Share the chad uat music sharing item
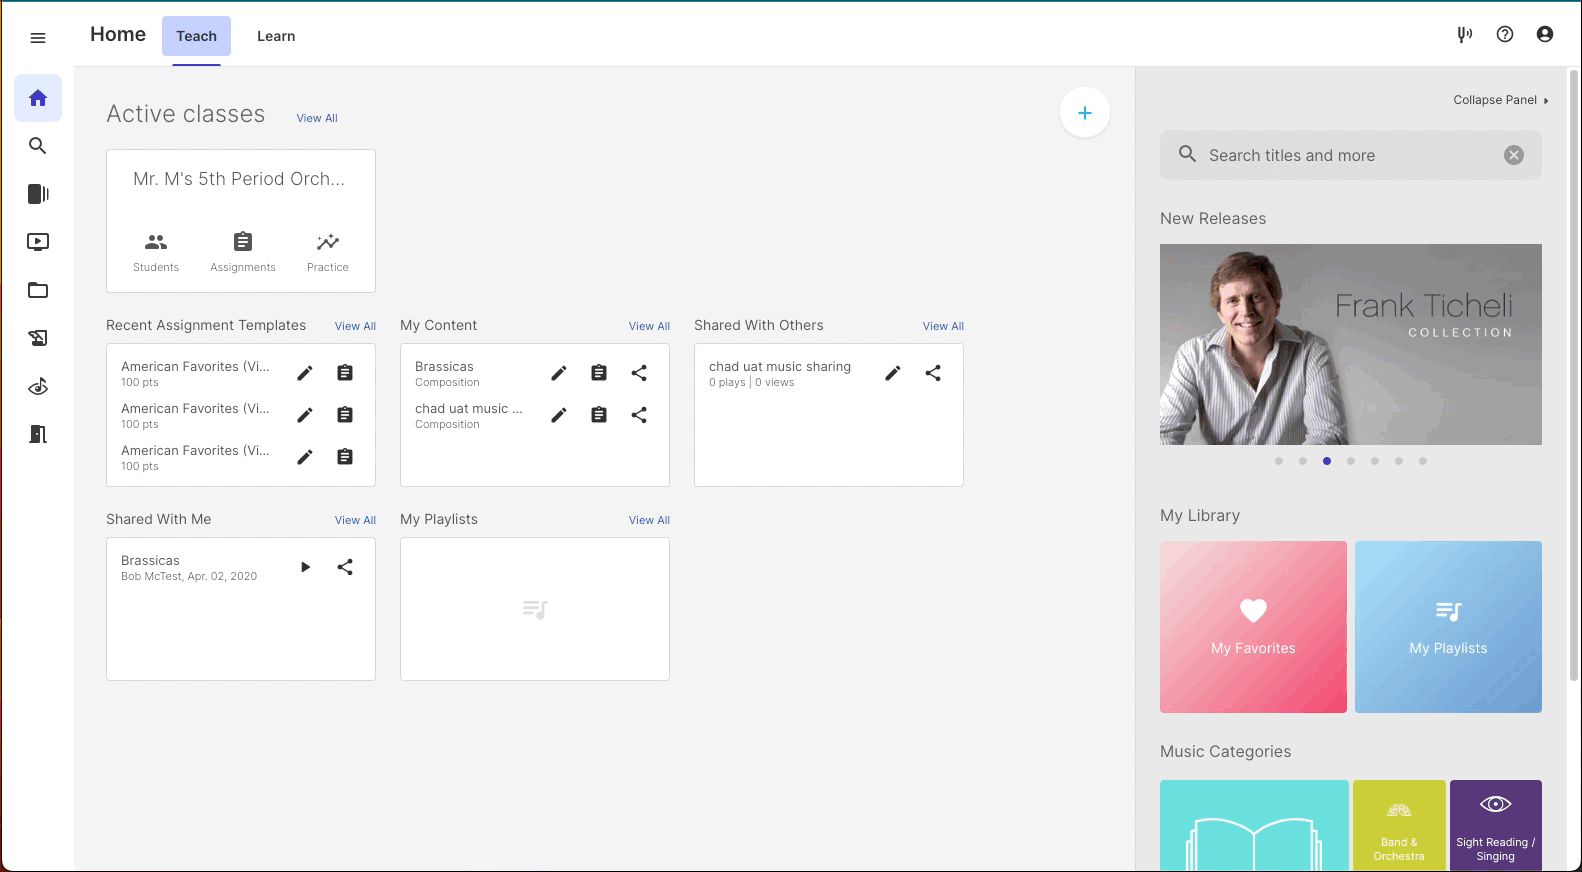Image resolution: width=1582 pixels, height=872 pixels. [933, 373]
